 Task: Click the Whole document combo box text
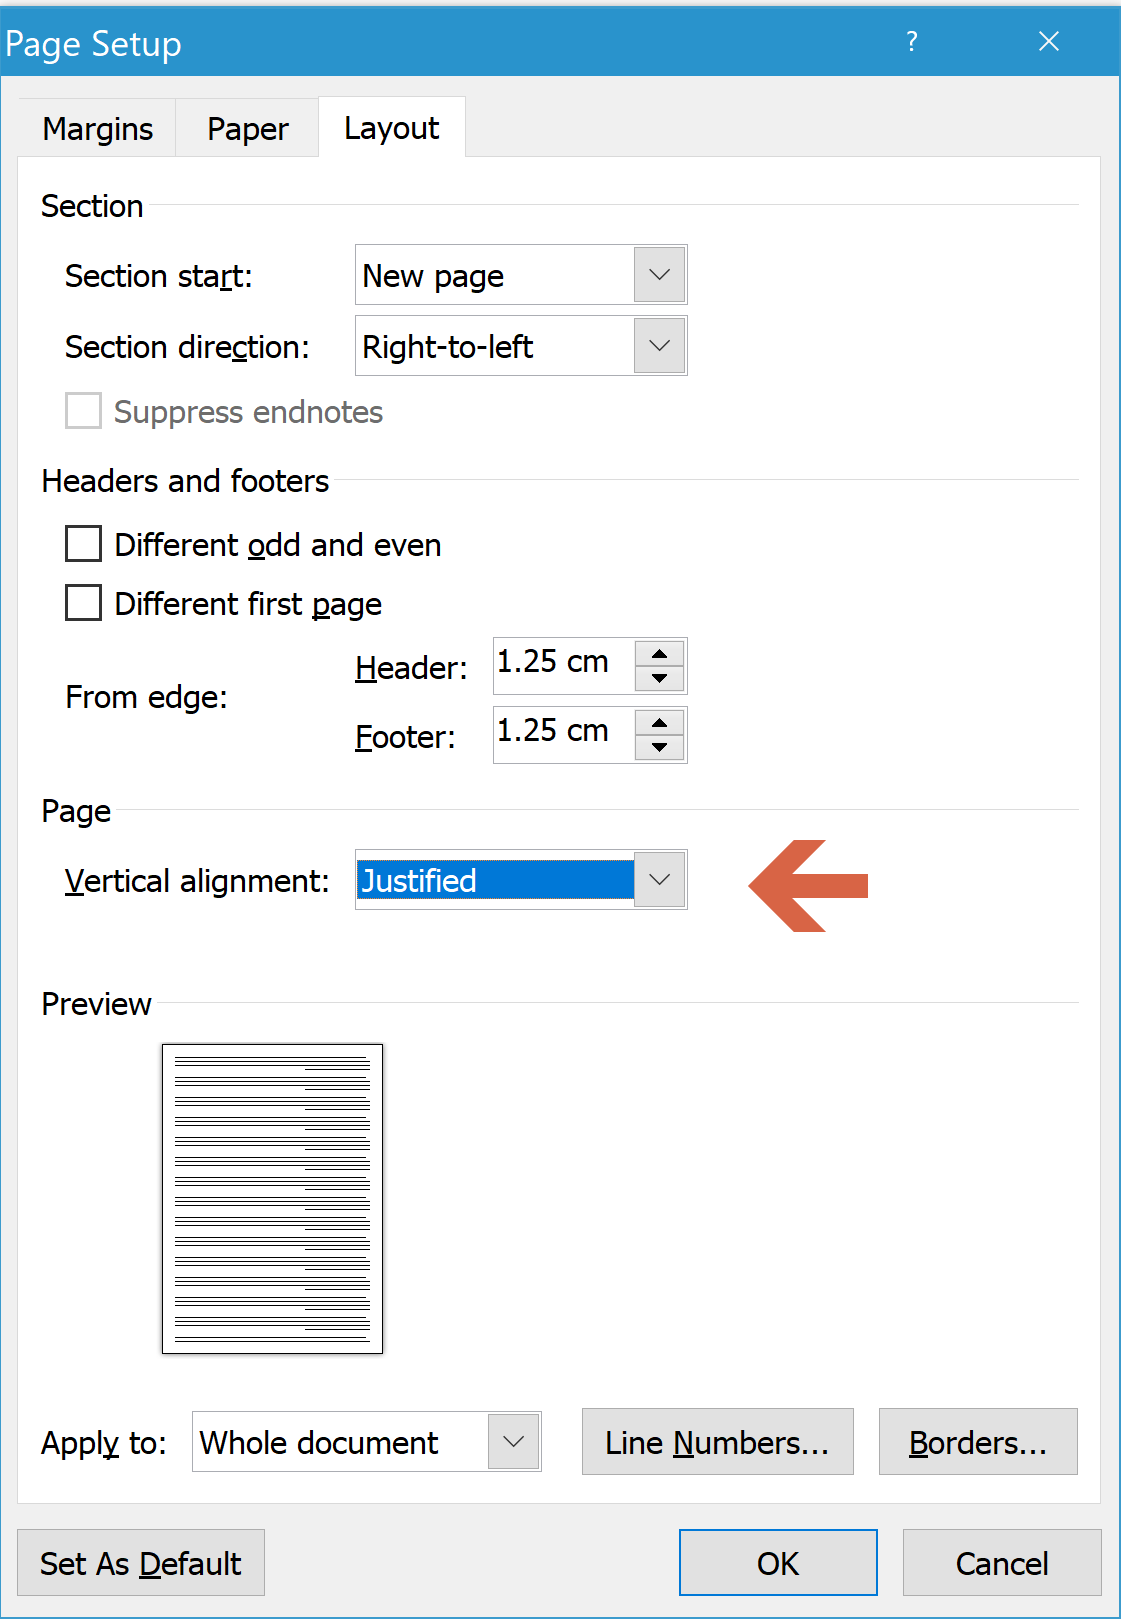(x=319, y=1442)
